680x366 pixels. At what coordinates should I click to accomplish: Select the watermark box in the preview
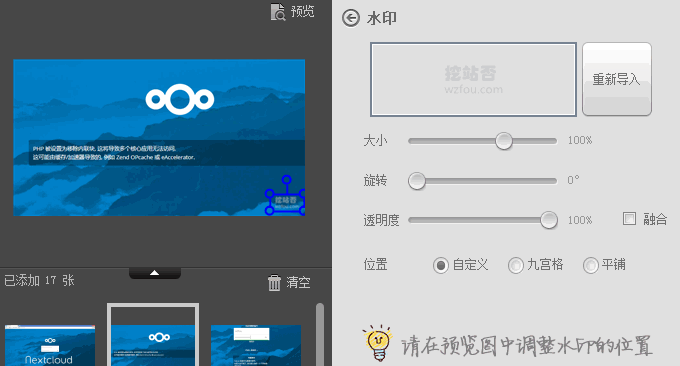(286, 202)
